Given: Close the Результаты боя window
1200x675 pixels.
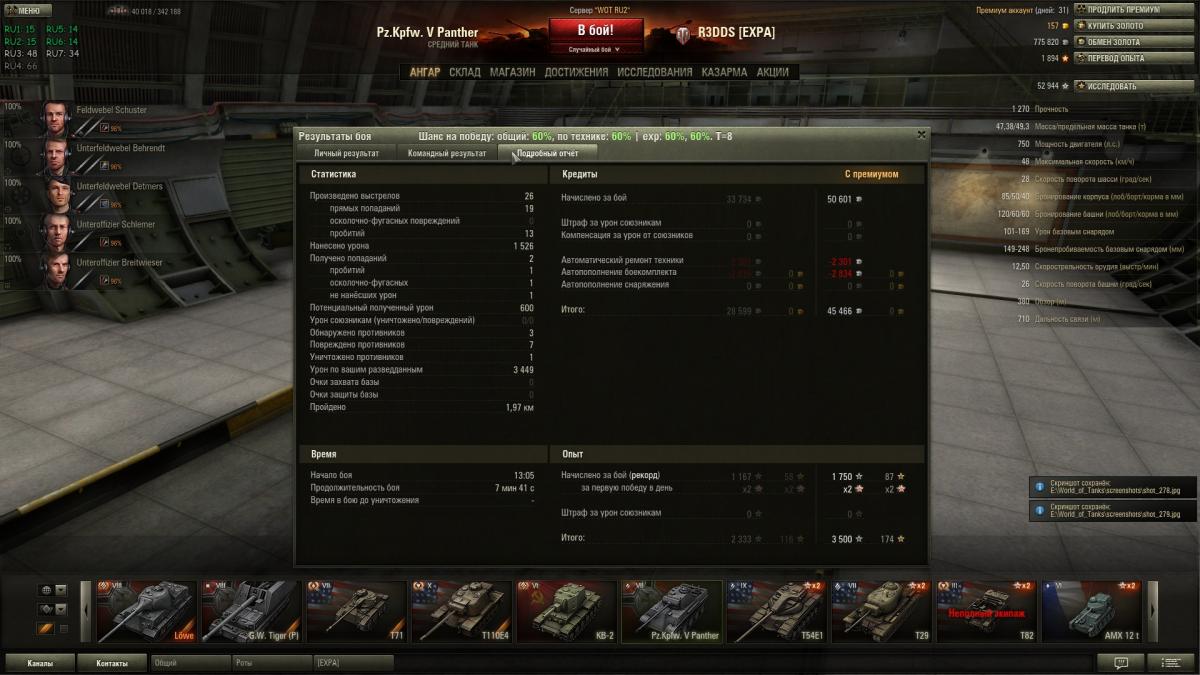Looking at the screenshot, I should coord(921,134).
